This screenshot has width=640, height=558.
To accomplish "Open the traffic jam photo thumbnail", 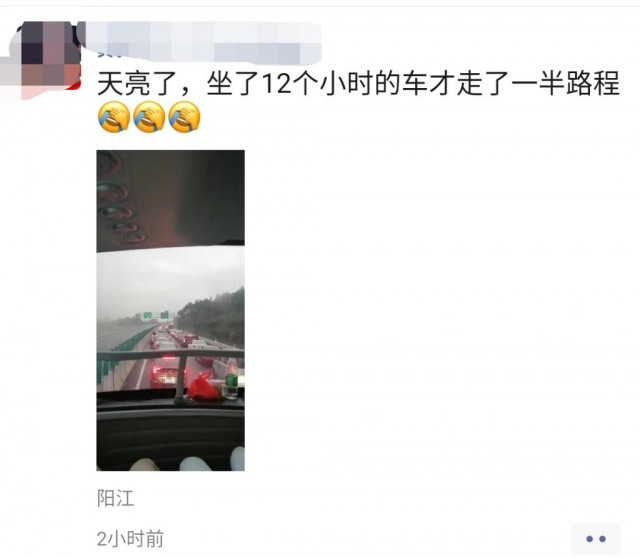I will 171,310.
